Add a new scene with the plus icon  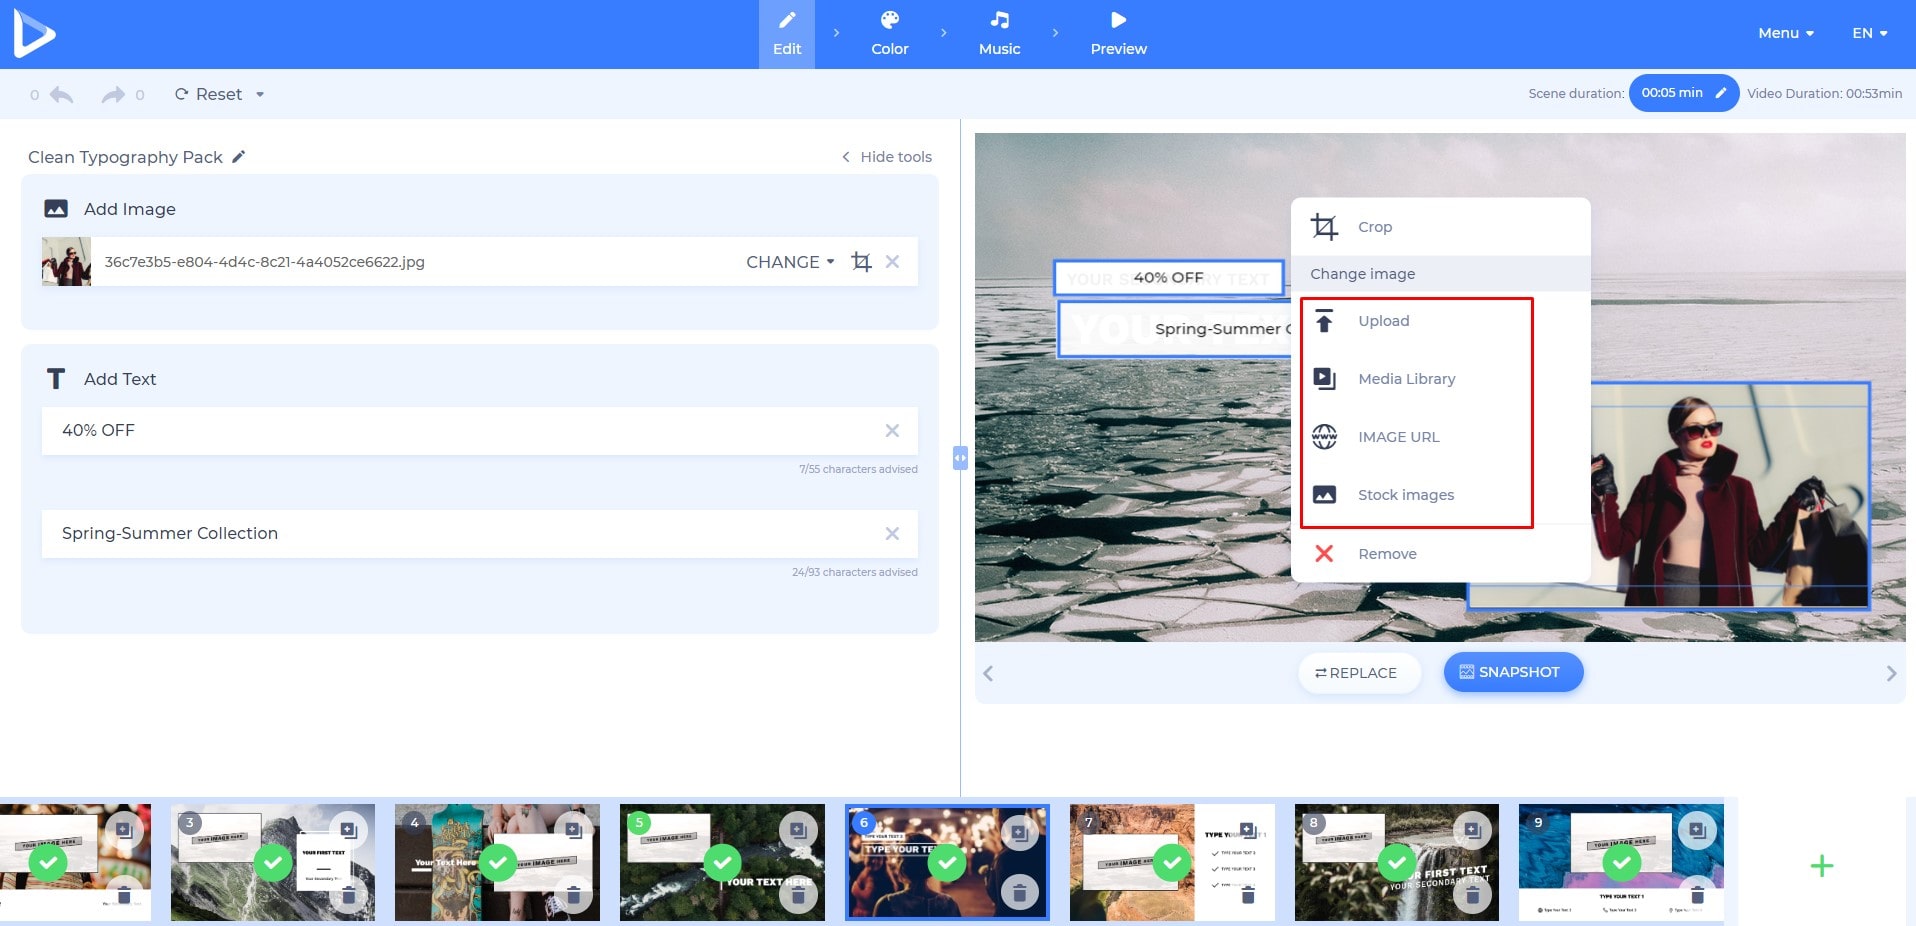coord(1822,865)
